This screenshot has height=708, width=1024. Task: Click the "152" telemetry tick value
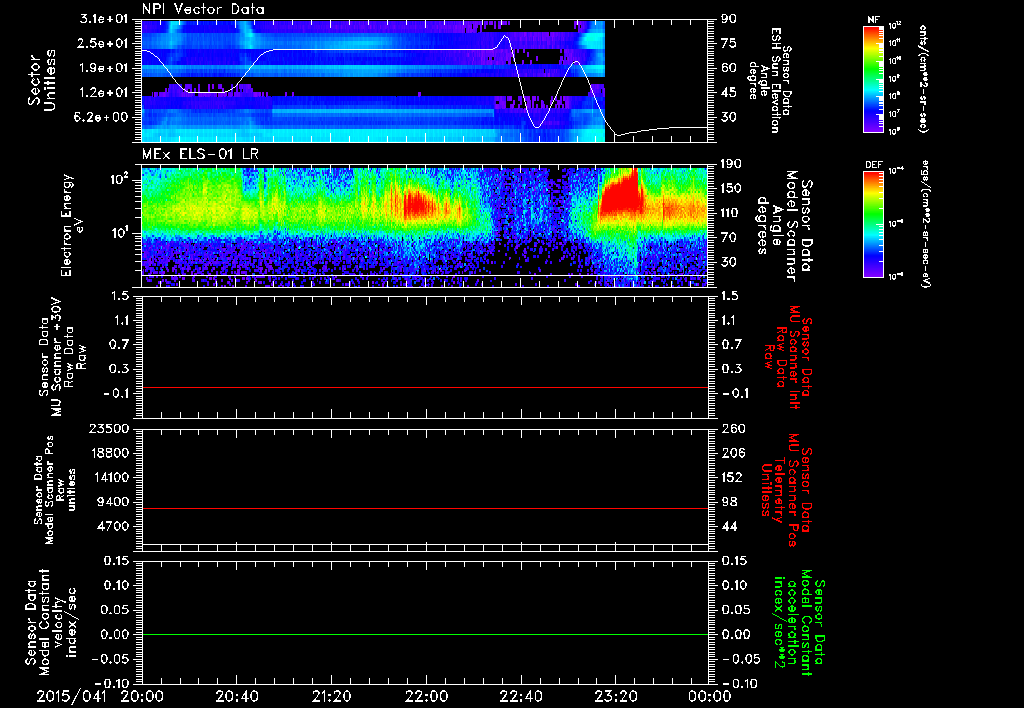[733, 477]
